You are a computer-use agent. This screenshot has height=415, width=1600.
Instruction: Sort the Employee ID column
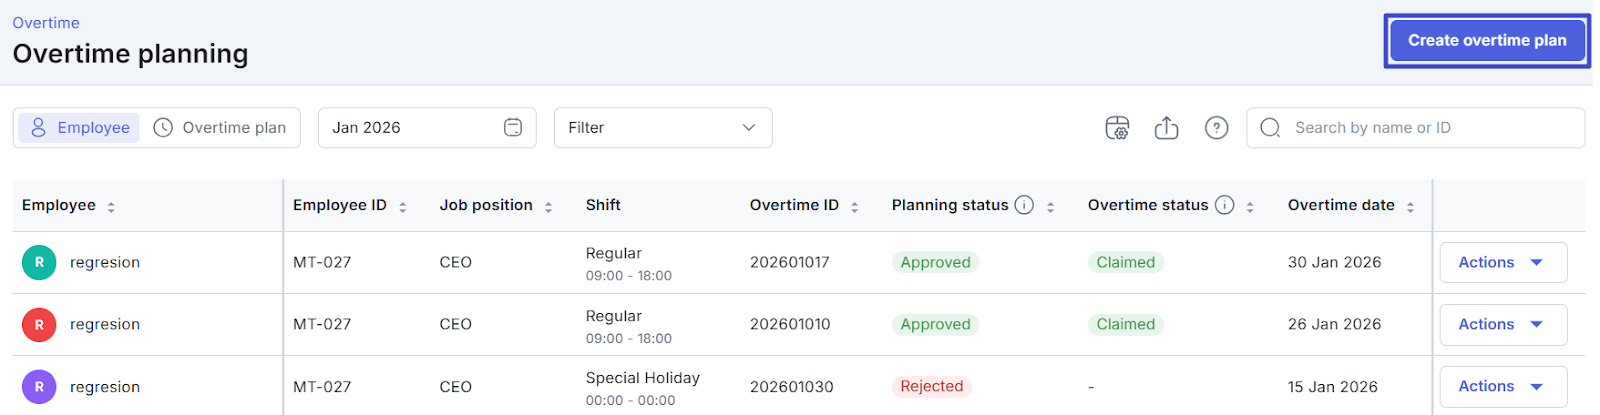(x=402, y=207)
